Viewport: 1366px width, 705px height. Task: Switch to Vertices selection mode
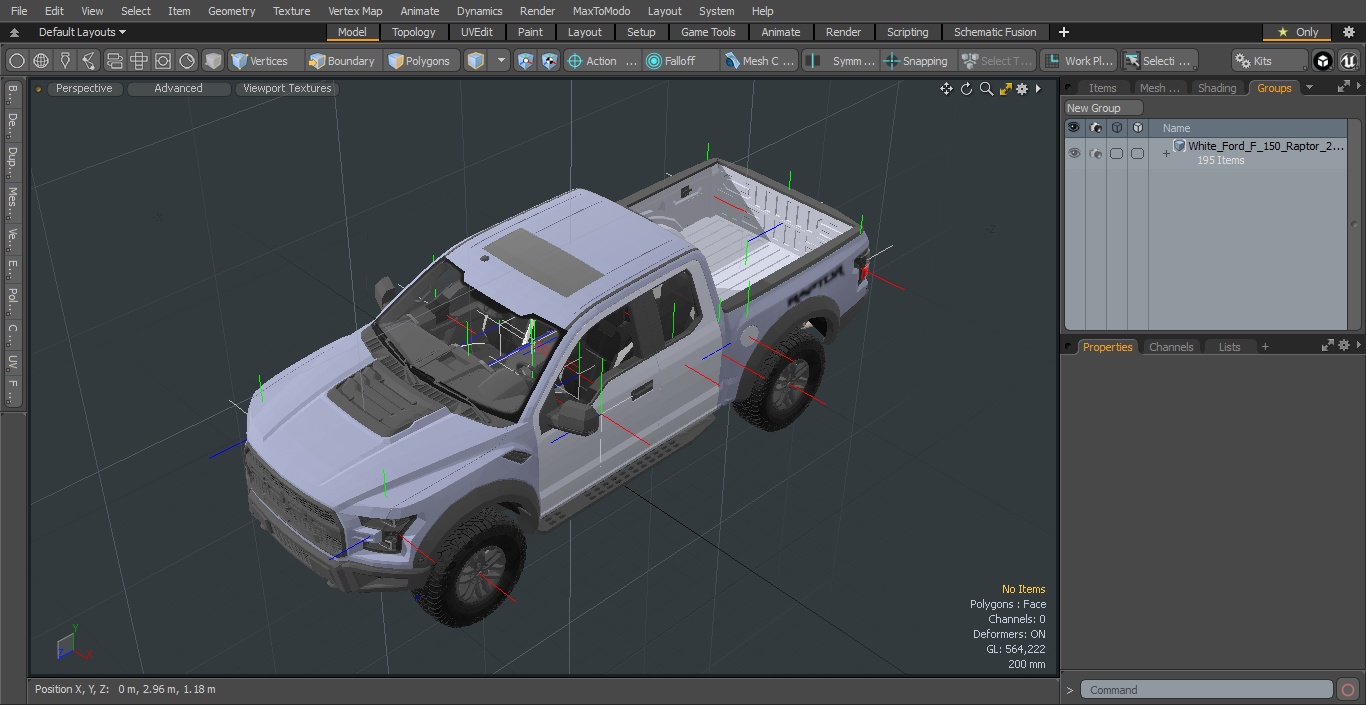click(265, 61)
